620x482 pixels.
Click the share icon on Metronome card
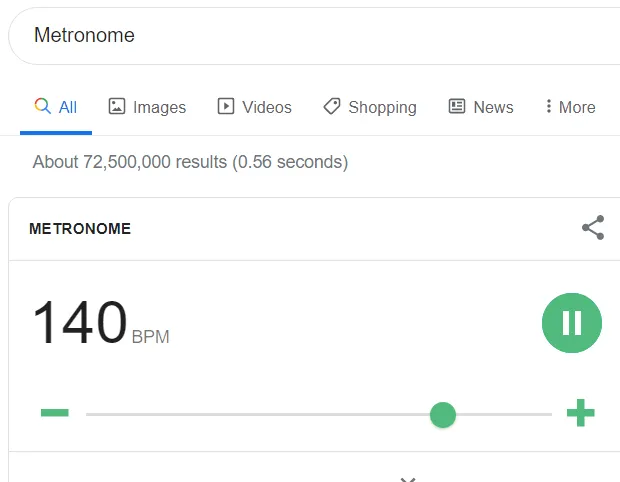pos(593,228)
